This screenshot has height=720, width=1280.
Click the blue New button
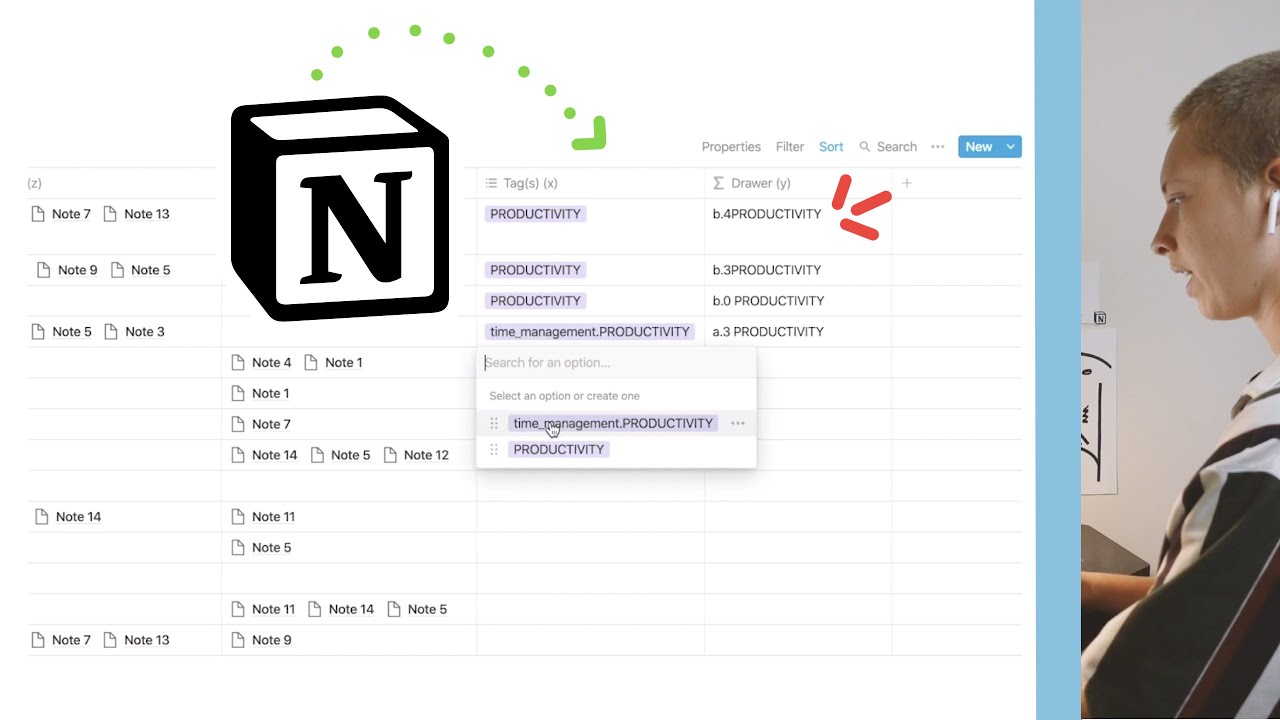(979, 146)
